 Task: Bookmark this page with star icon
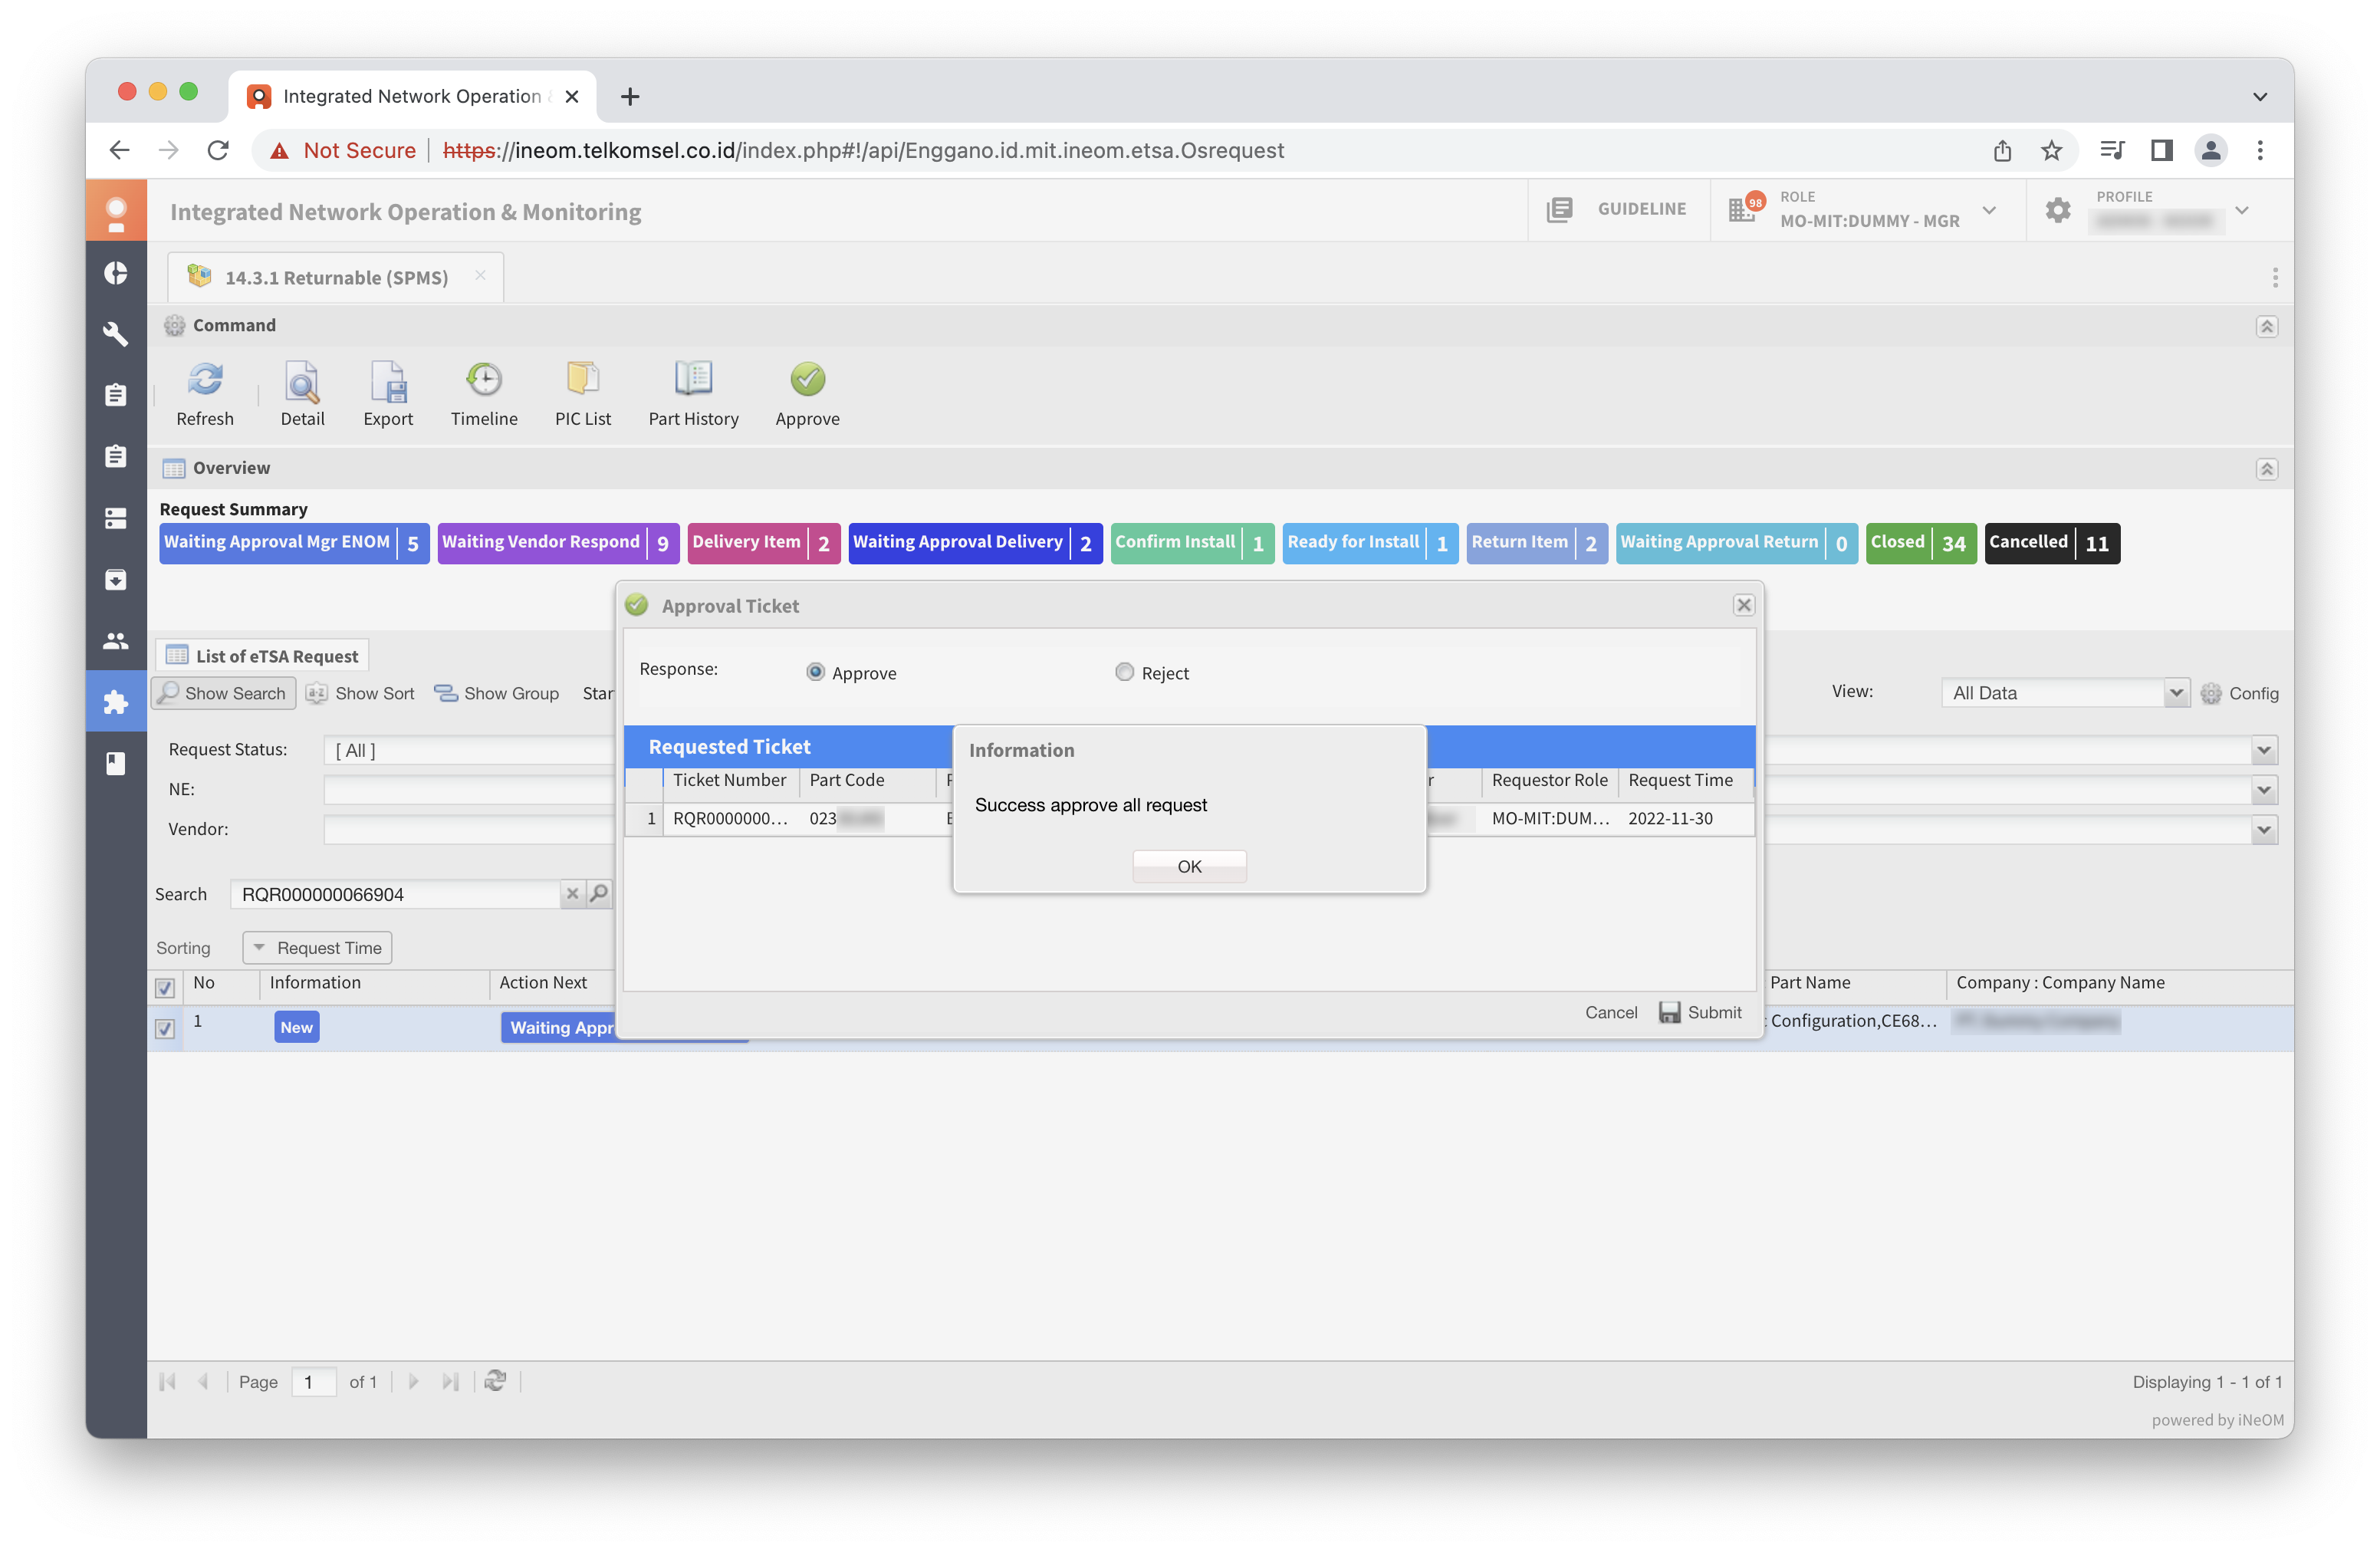point(2051,150)
